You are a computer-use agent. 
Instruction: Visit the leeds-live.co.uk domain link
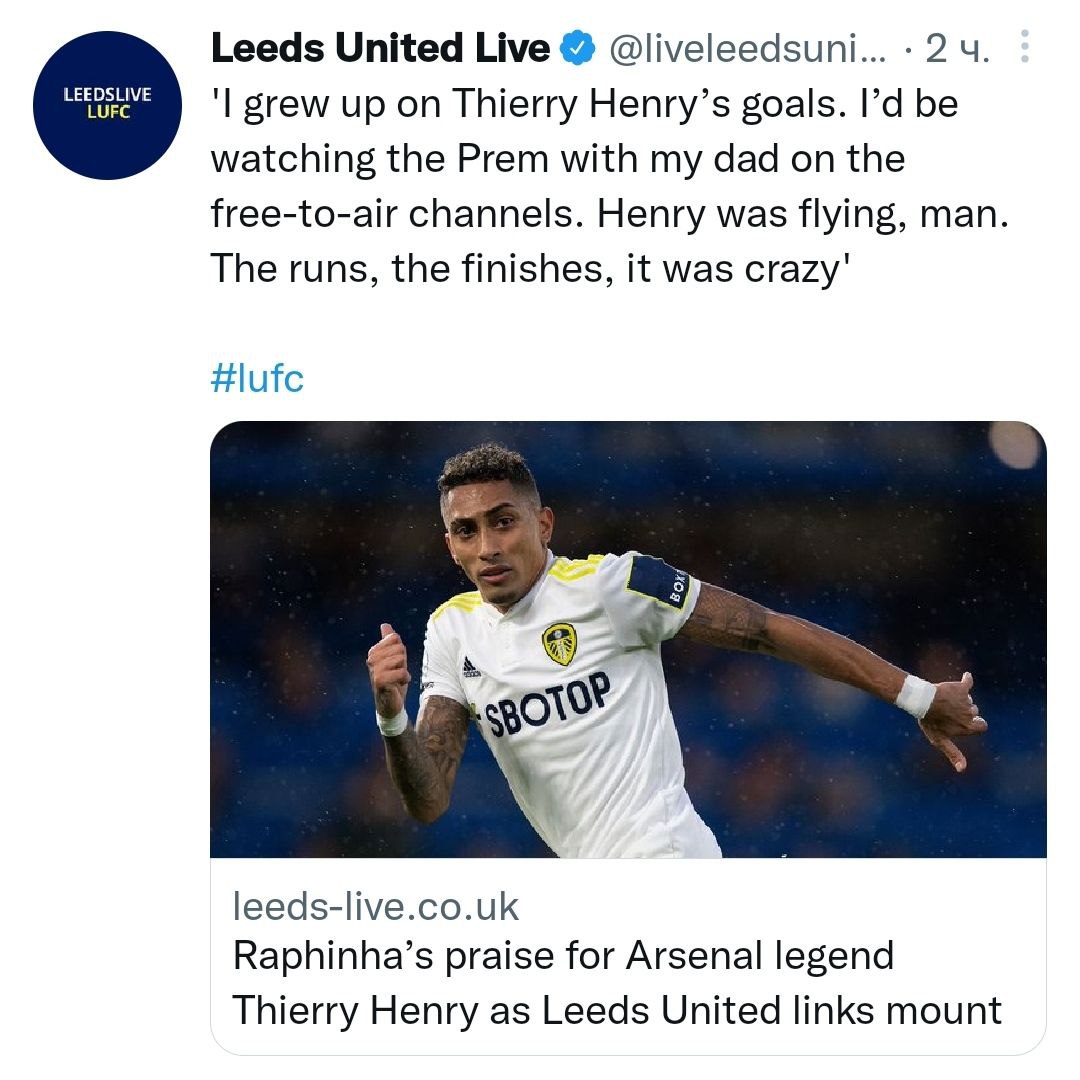pyautogui.click(x=375, y=906)
